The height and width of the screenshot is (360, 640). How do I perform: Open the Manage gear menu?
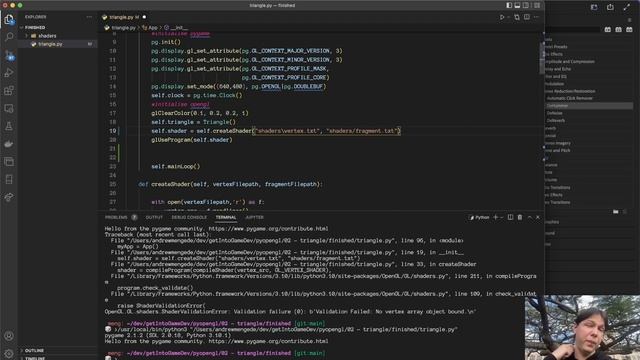click(x=9, y=353)
